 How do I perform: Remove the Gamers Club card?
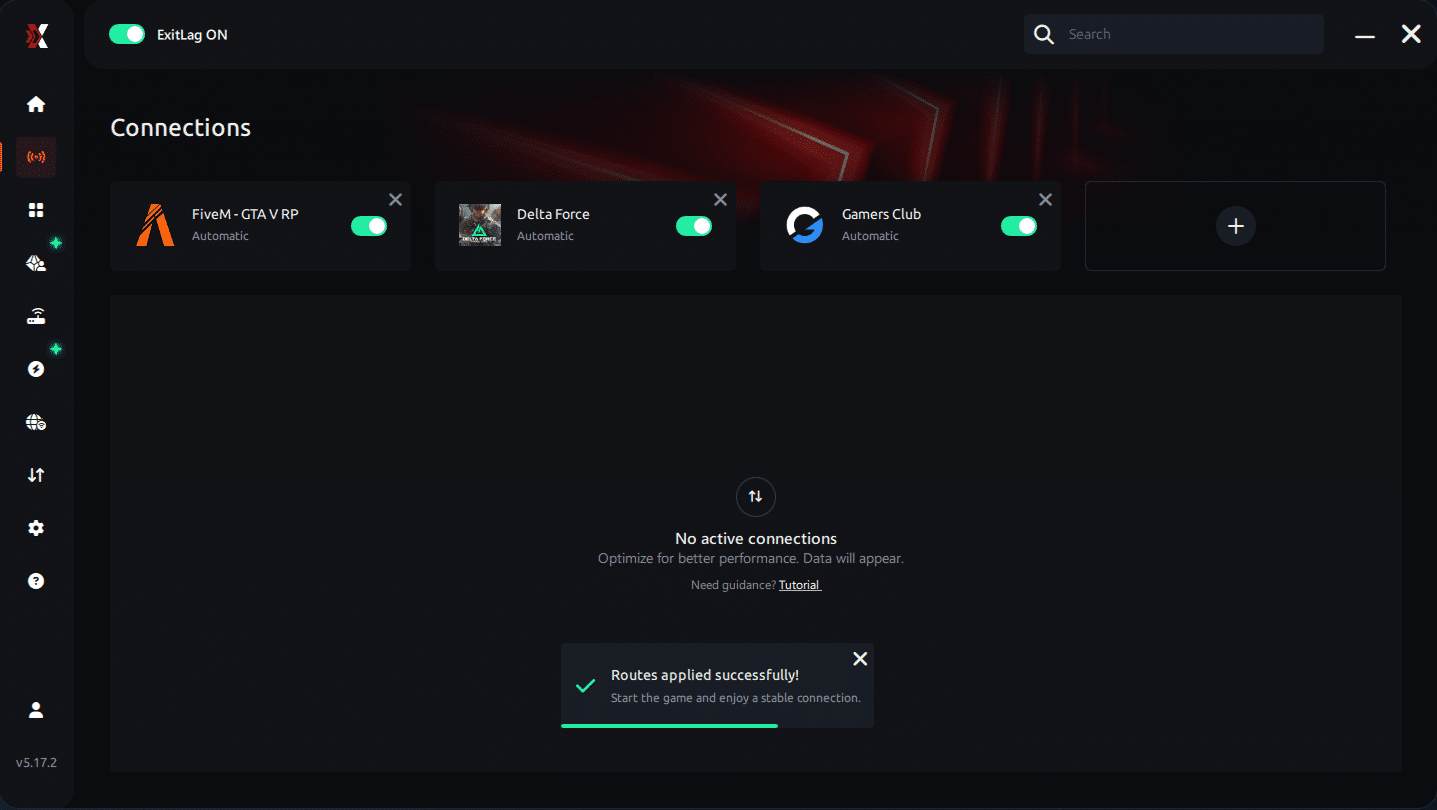pos(1046,200)
